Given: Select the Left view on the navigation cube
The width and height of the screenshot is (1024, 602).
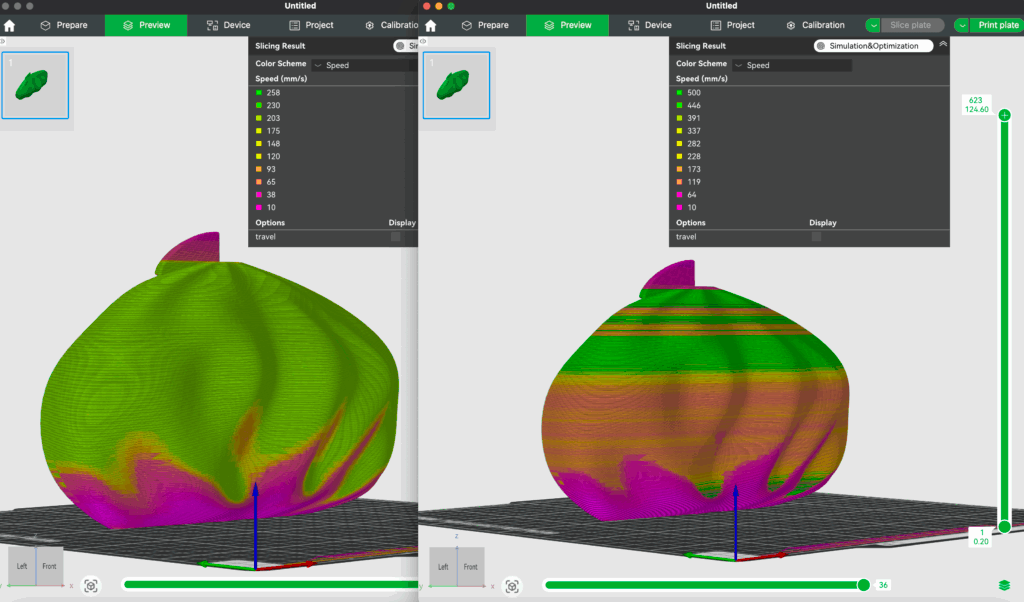Looking at the screenshot, I should pyautogui.click(x=445, y=565).
